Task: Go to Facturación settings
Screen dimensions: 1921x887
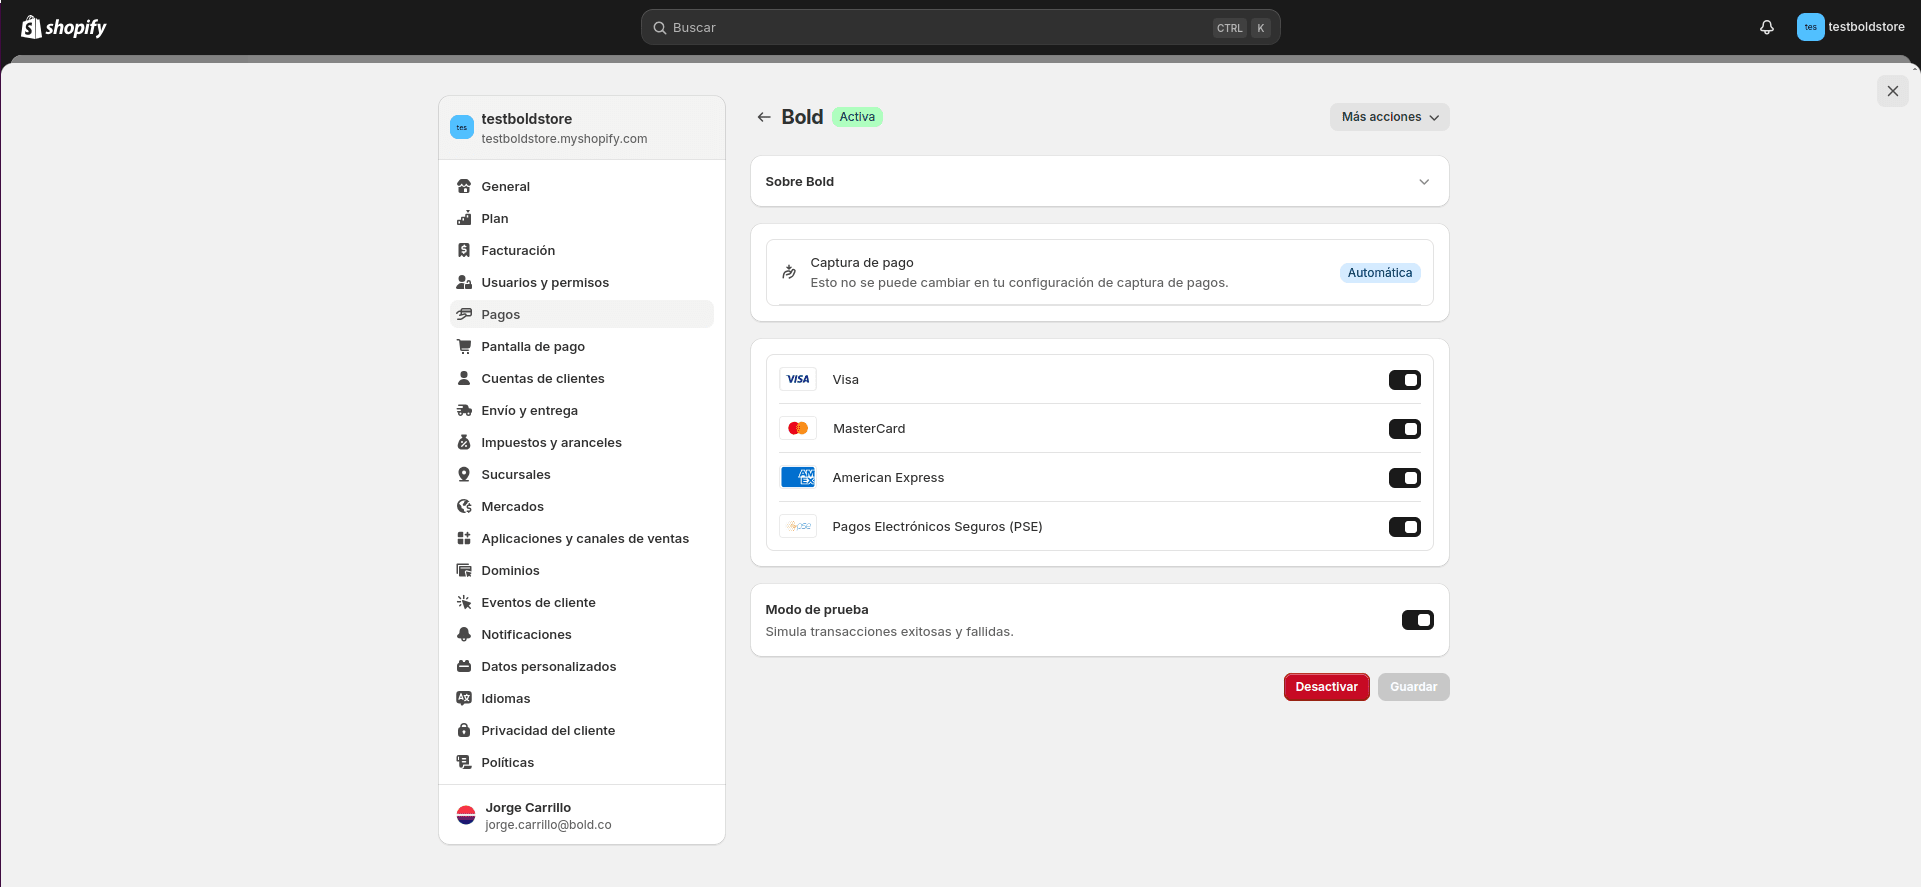Action: click(518, 251)
